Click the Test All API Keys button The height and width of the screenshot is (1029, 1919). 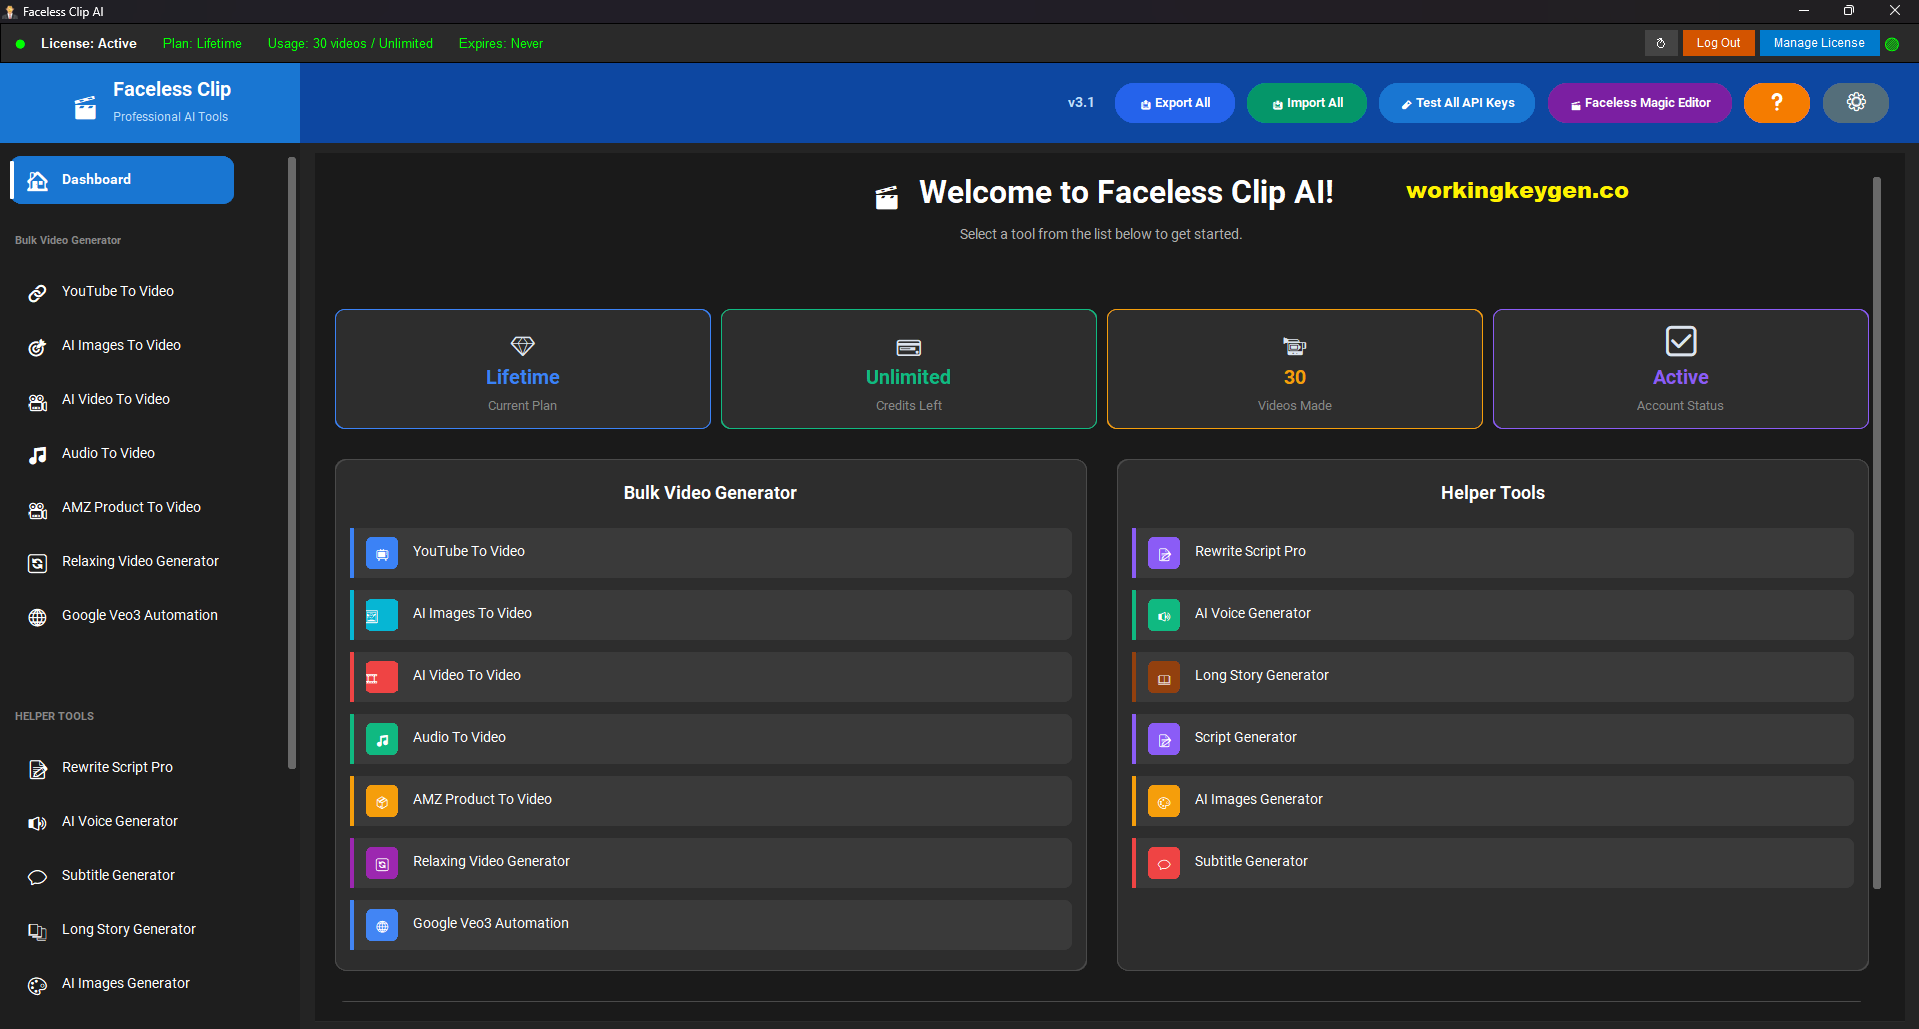click(1456, 102)
